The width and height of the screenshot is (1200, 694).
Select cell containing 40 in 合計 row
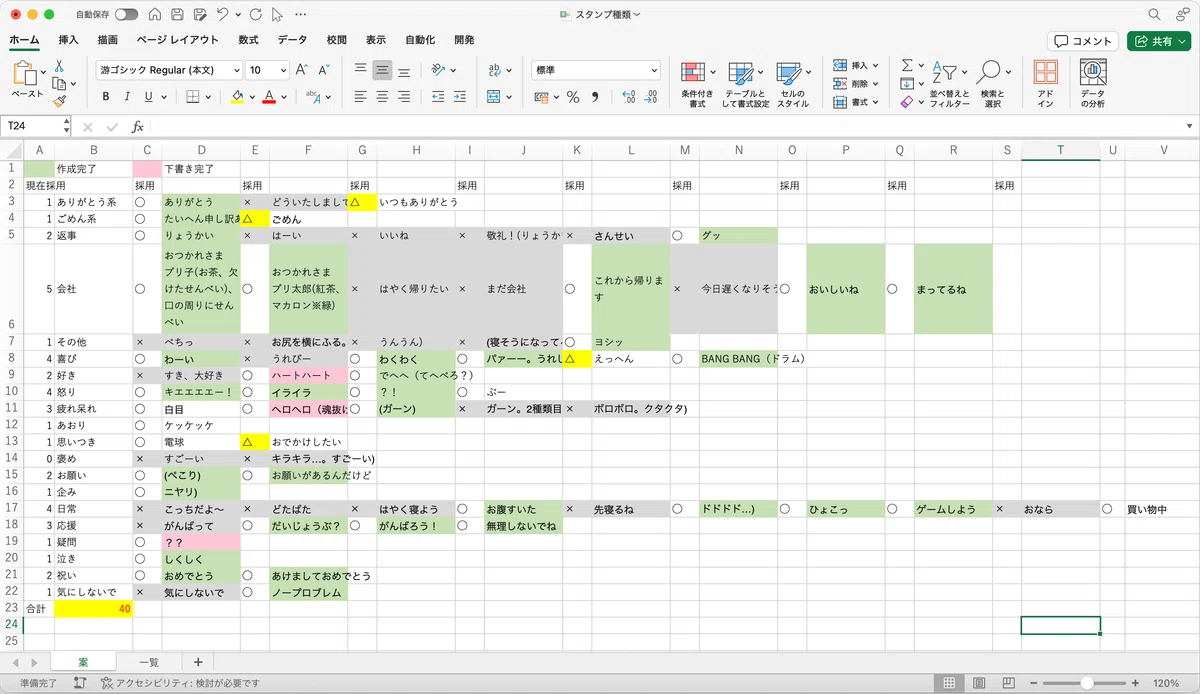click(x=94, y=608)
